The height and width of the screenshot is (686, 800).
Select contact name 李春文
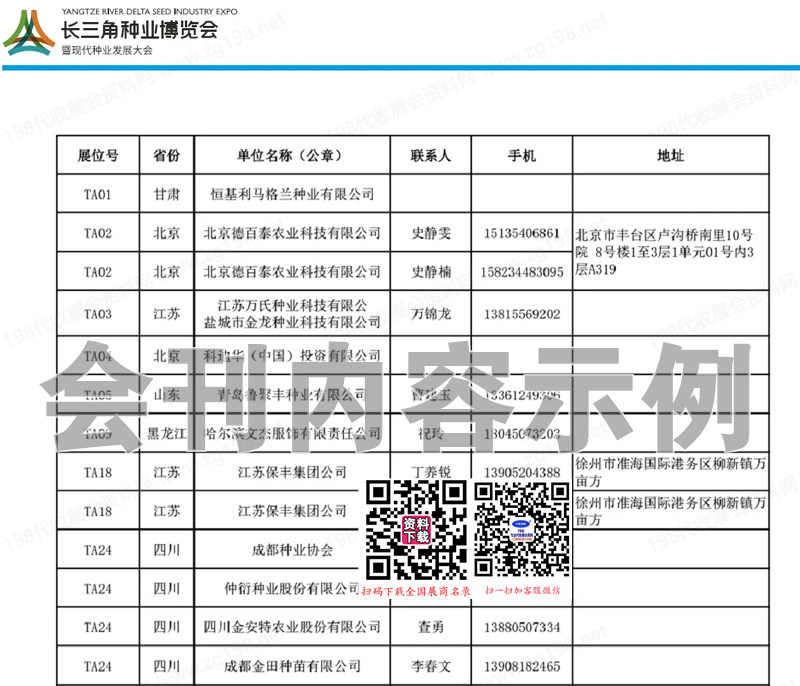click(x=431, y=666)
